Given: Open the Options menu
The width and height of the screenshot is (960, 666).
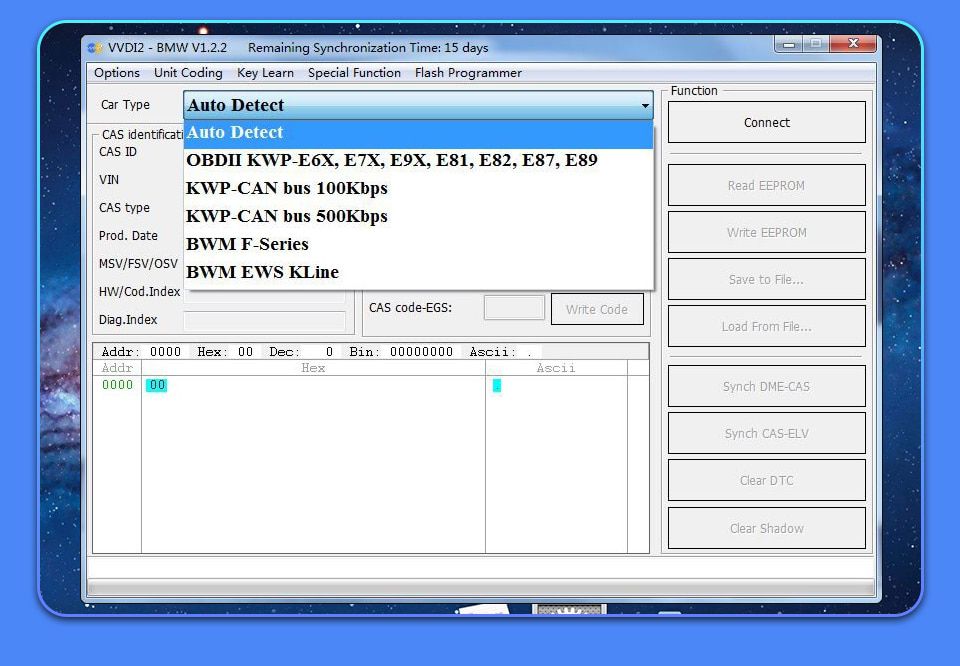Looking at the screenshot, I should click(x=117, y=73).
